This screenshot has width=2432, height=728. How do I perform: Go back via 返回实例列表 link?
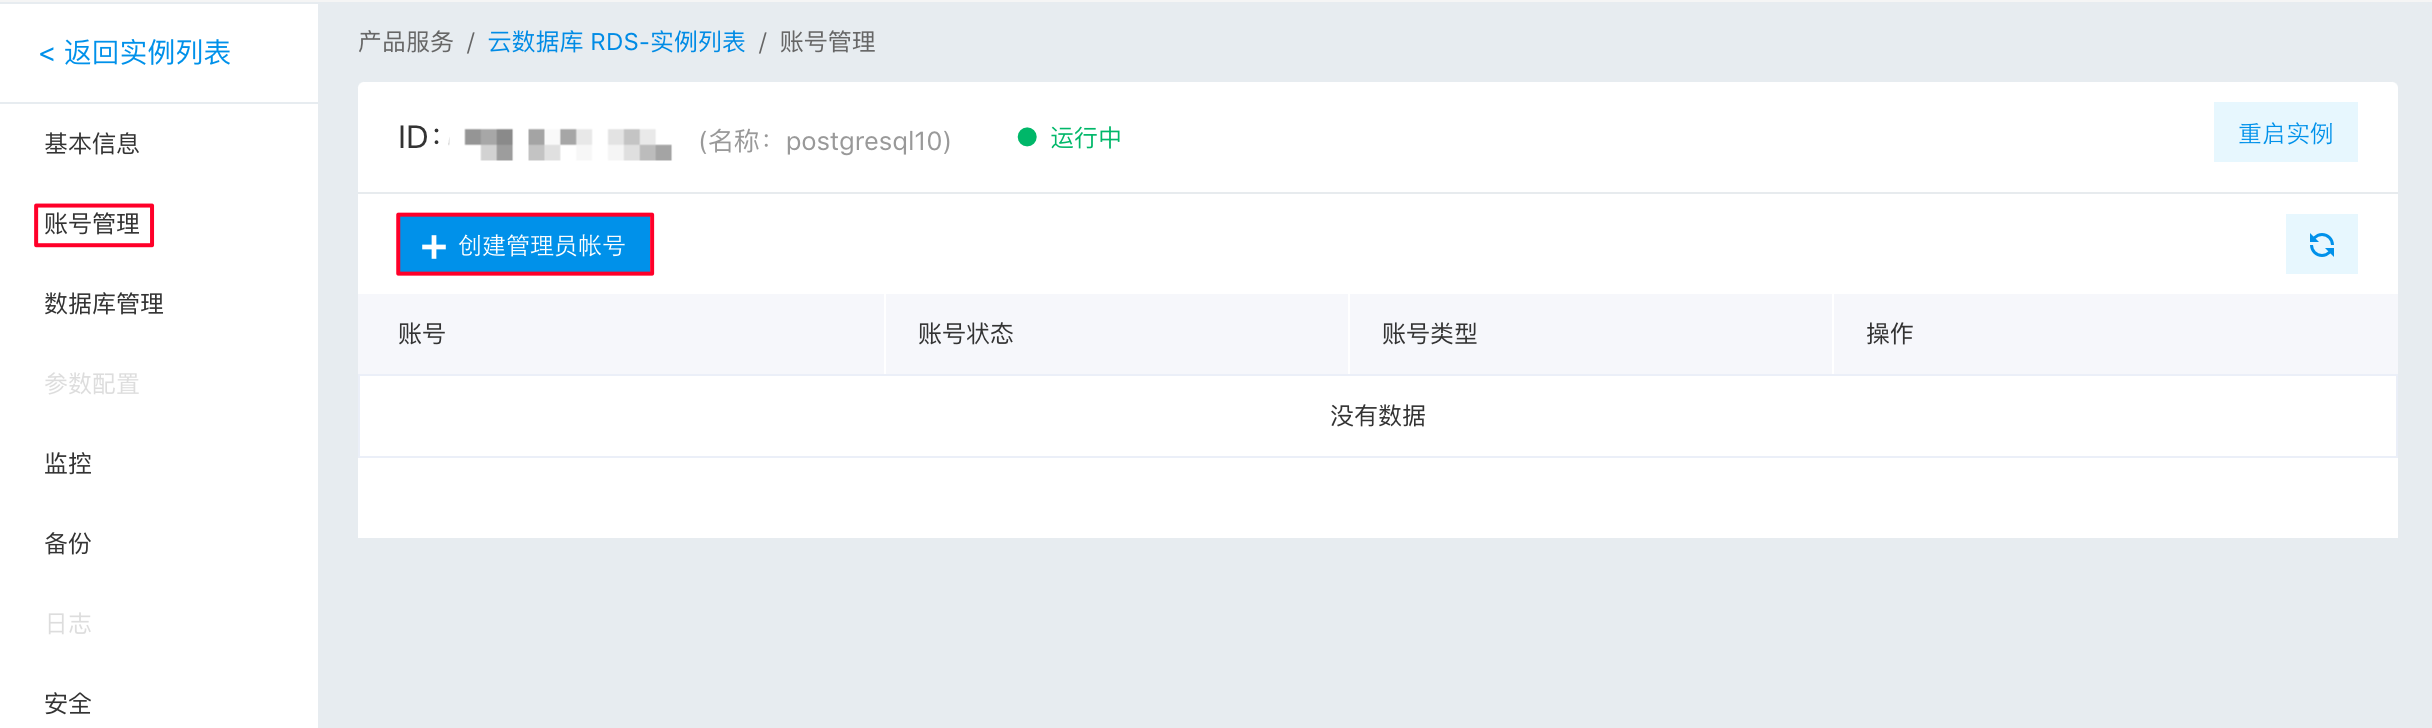click(x=135, y=52)
